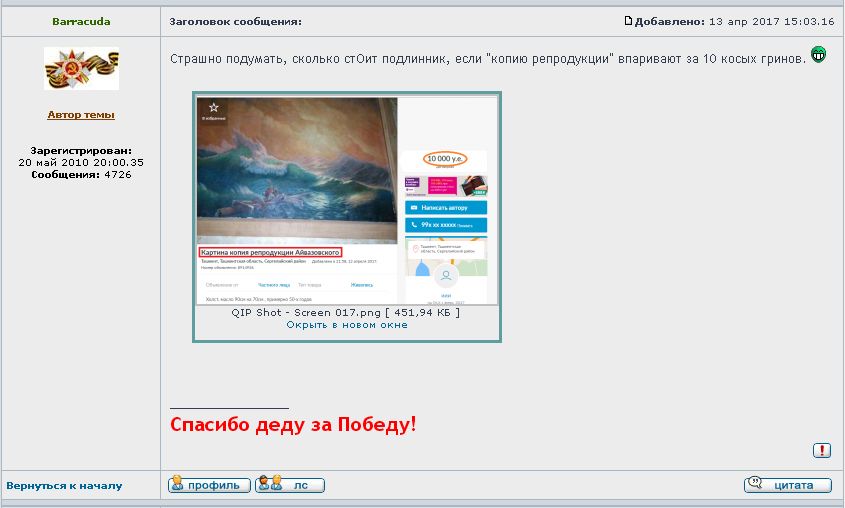
Task: Click the 'Сообщения: 4726' text
Action: pos(81,175)
